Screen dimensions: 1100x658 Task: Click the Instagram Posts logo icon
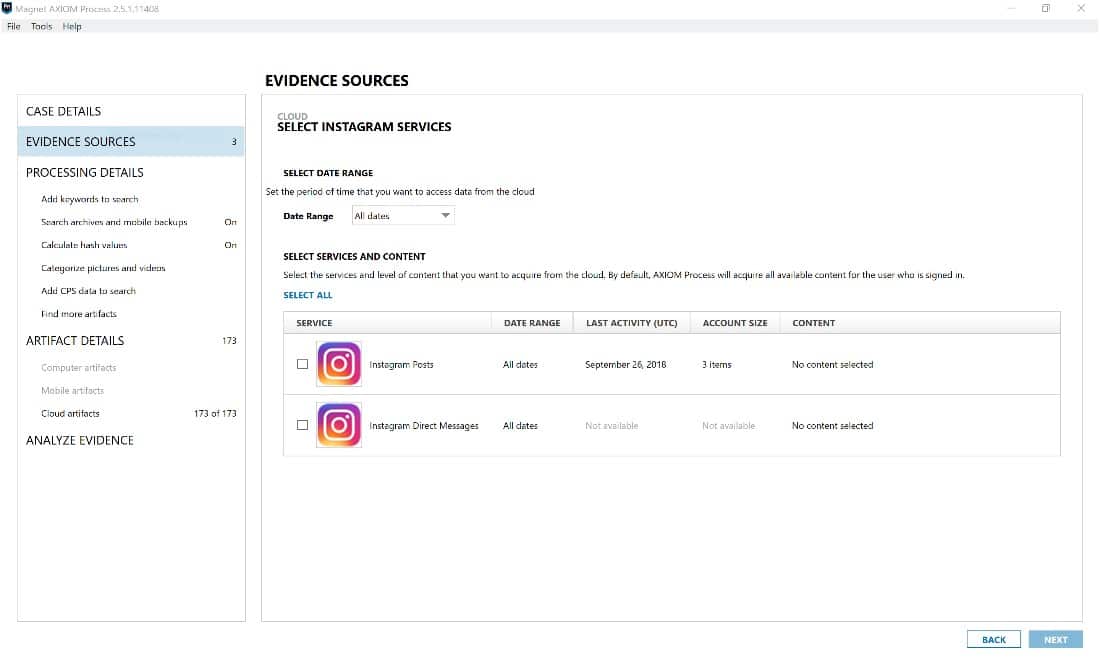coord(339,364)
